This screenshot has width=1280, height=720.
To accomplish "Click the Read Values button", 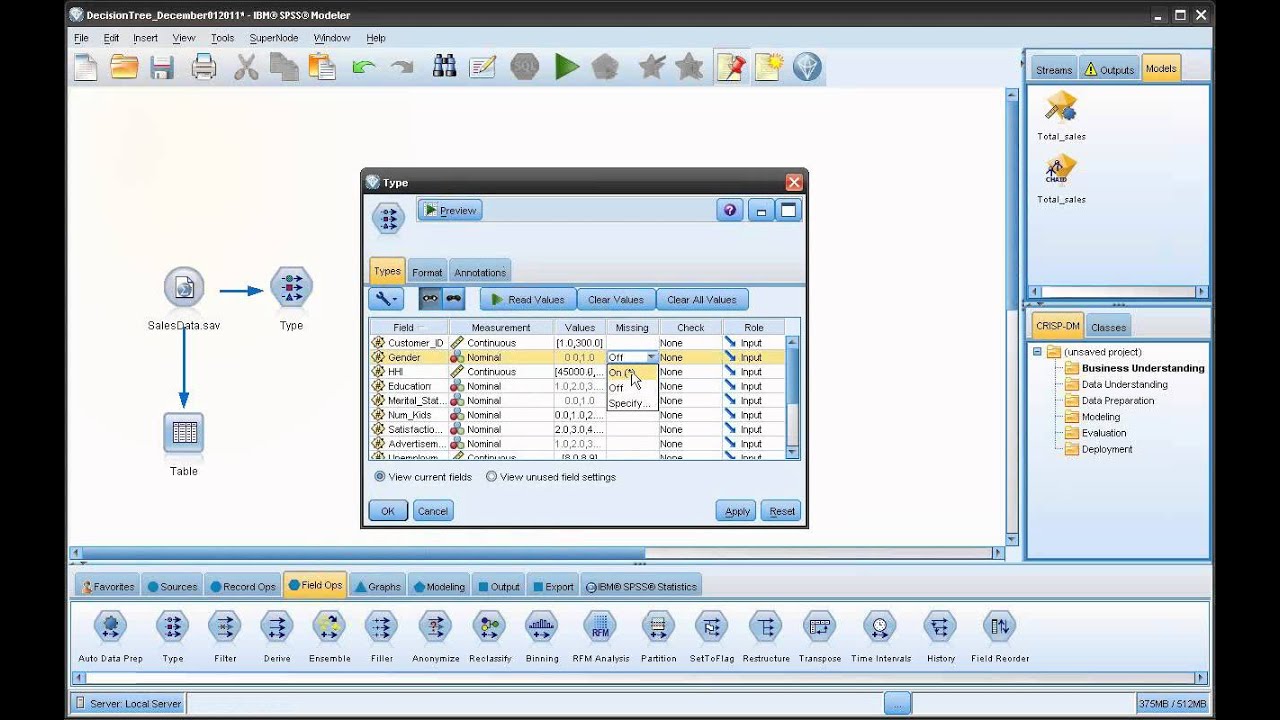I will pyautogui.click(x=528, y=299).
